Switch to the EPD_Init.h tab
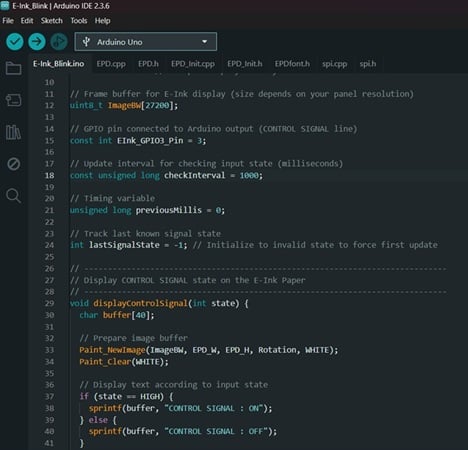468x450 pixels. (x=245, y=64)
